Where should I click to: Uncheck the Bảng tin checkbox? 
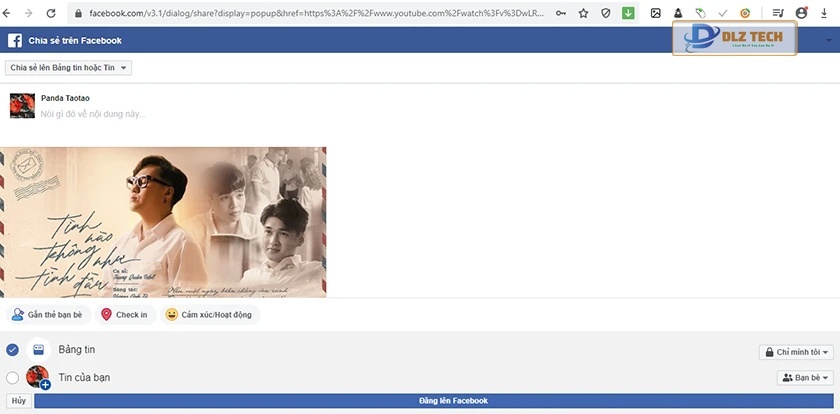pyautogui.click(x=12, y=350)
